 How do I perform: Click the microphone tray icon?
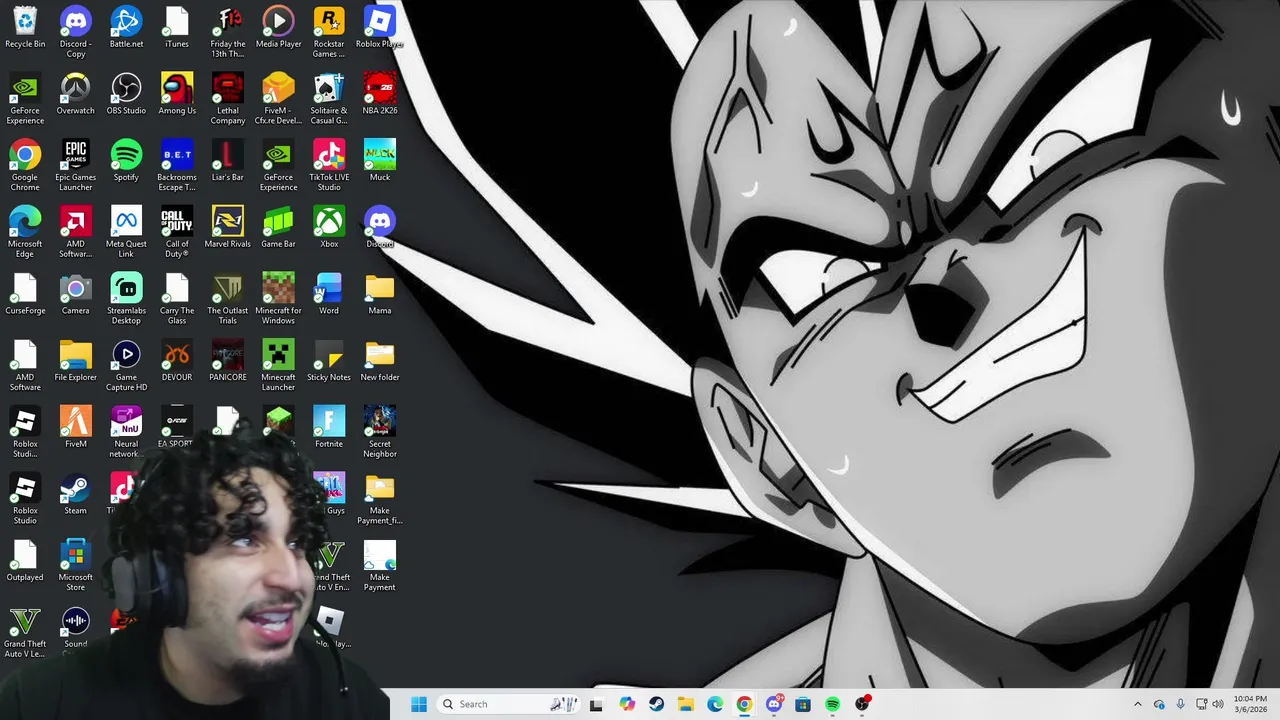(x=1181, y=704)
